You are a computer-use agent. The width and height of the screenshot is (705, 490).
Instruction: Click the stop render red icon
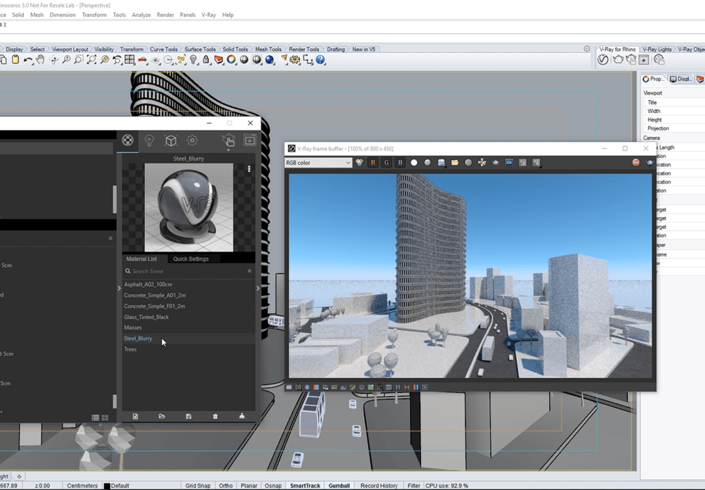click(636, 163)
